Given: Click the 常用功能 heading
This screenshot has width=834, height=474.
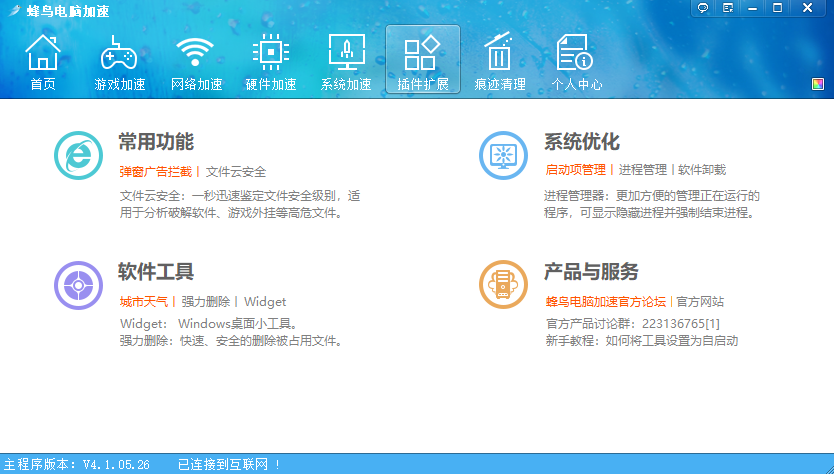Looking at the screenshot, I should 156,142.
